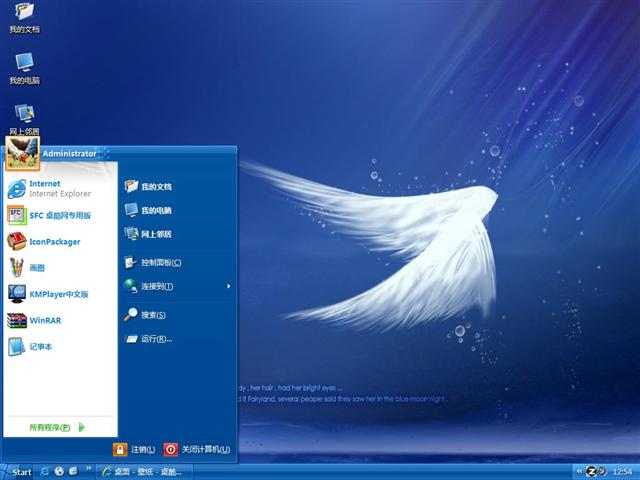
Task: Start WinRAR from the Start menu
Action: (44, 321)
